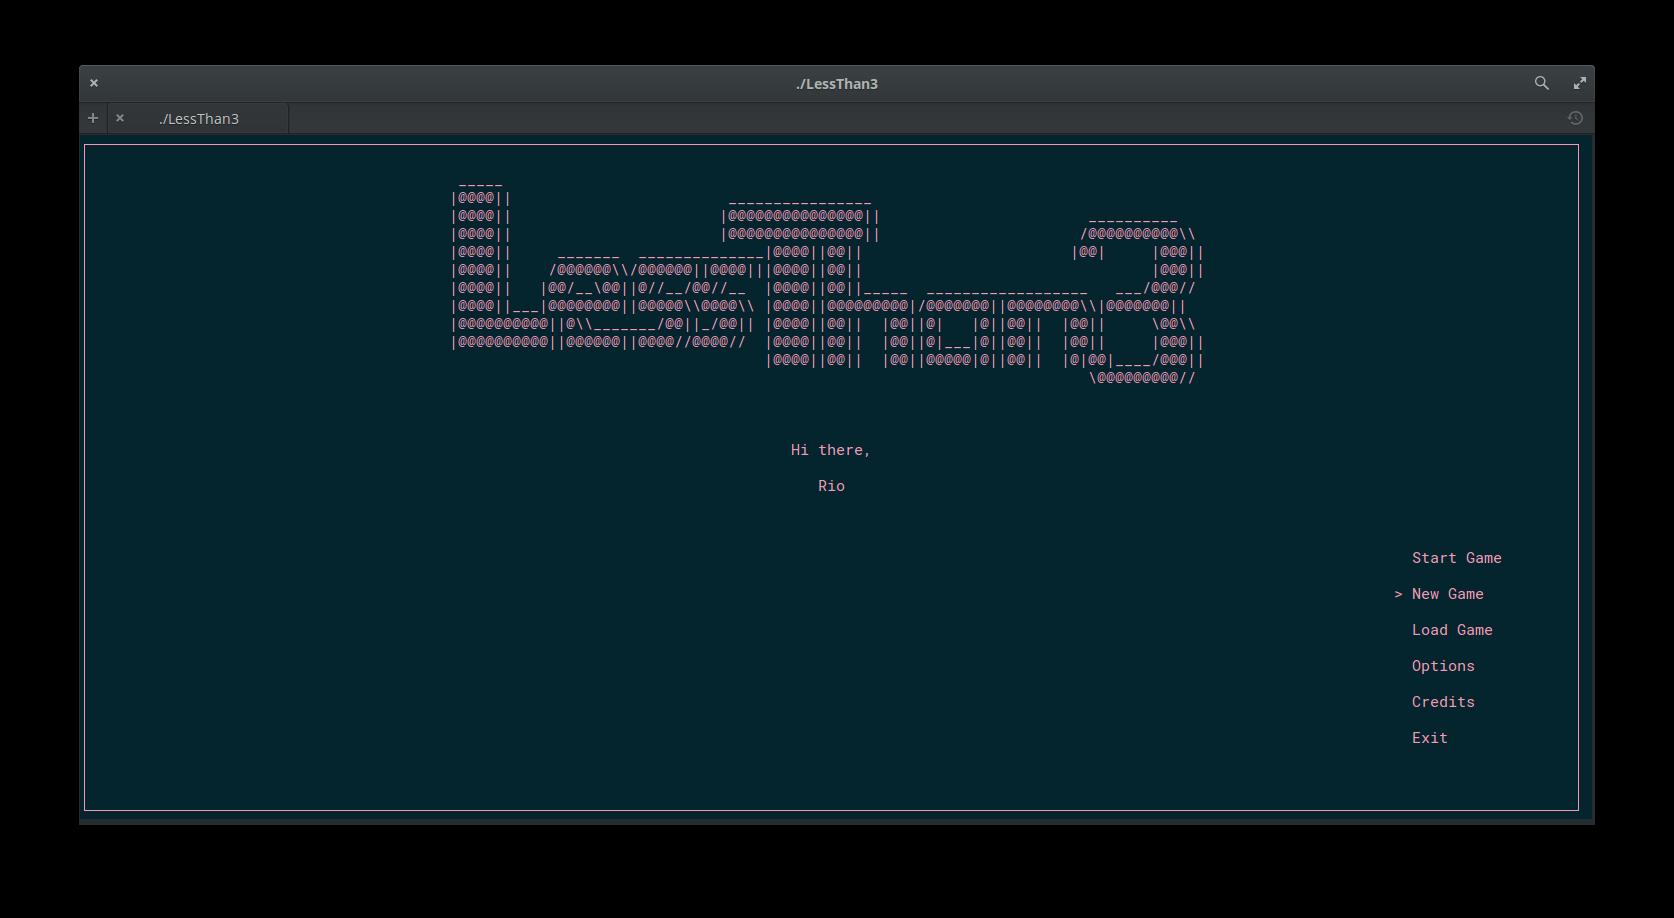Click the ./LessThan3 window title text
The width and height of the screenshot is (1674, 918).
click(x=837, y=83)
